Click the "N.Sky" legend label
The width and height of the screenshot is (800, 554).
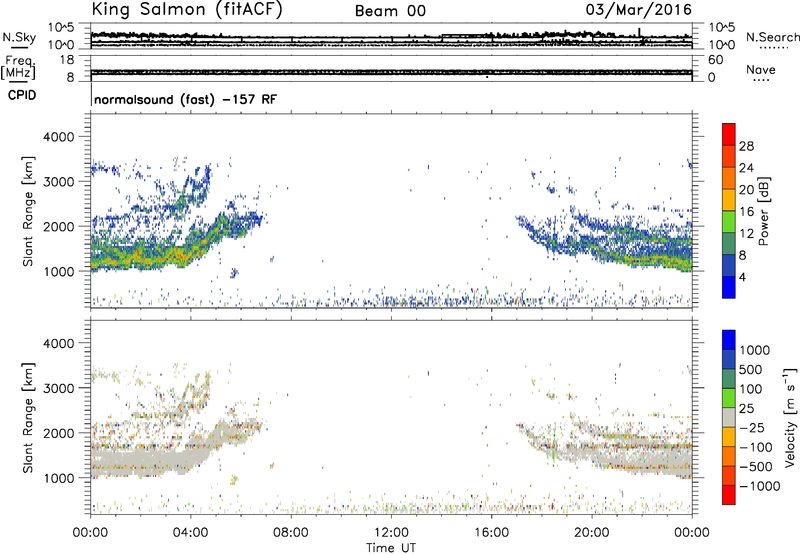click(x=19, y=37)
